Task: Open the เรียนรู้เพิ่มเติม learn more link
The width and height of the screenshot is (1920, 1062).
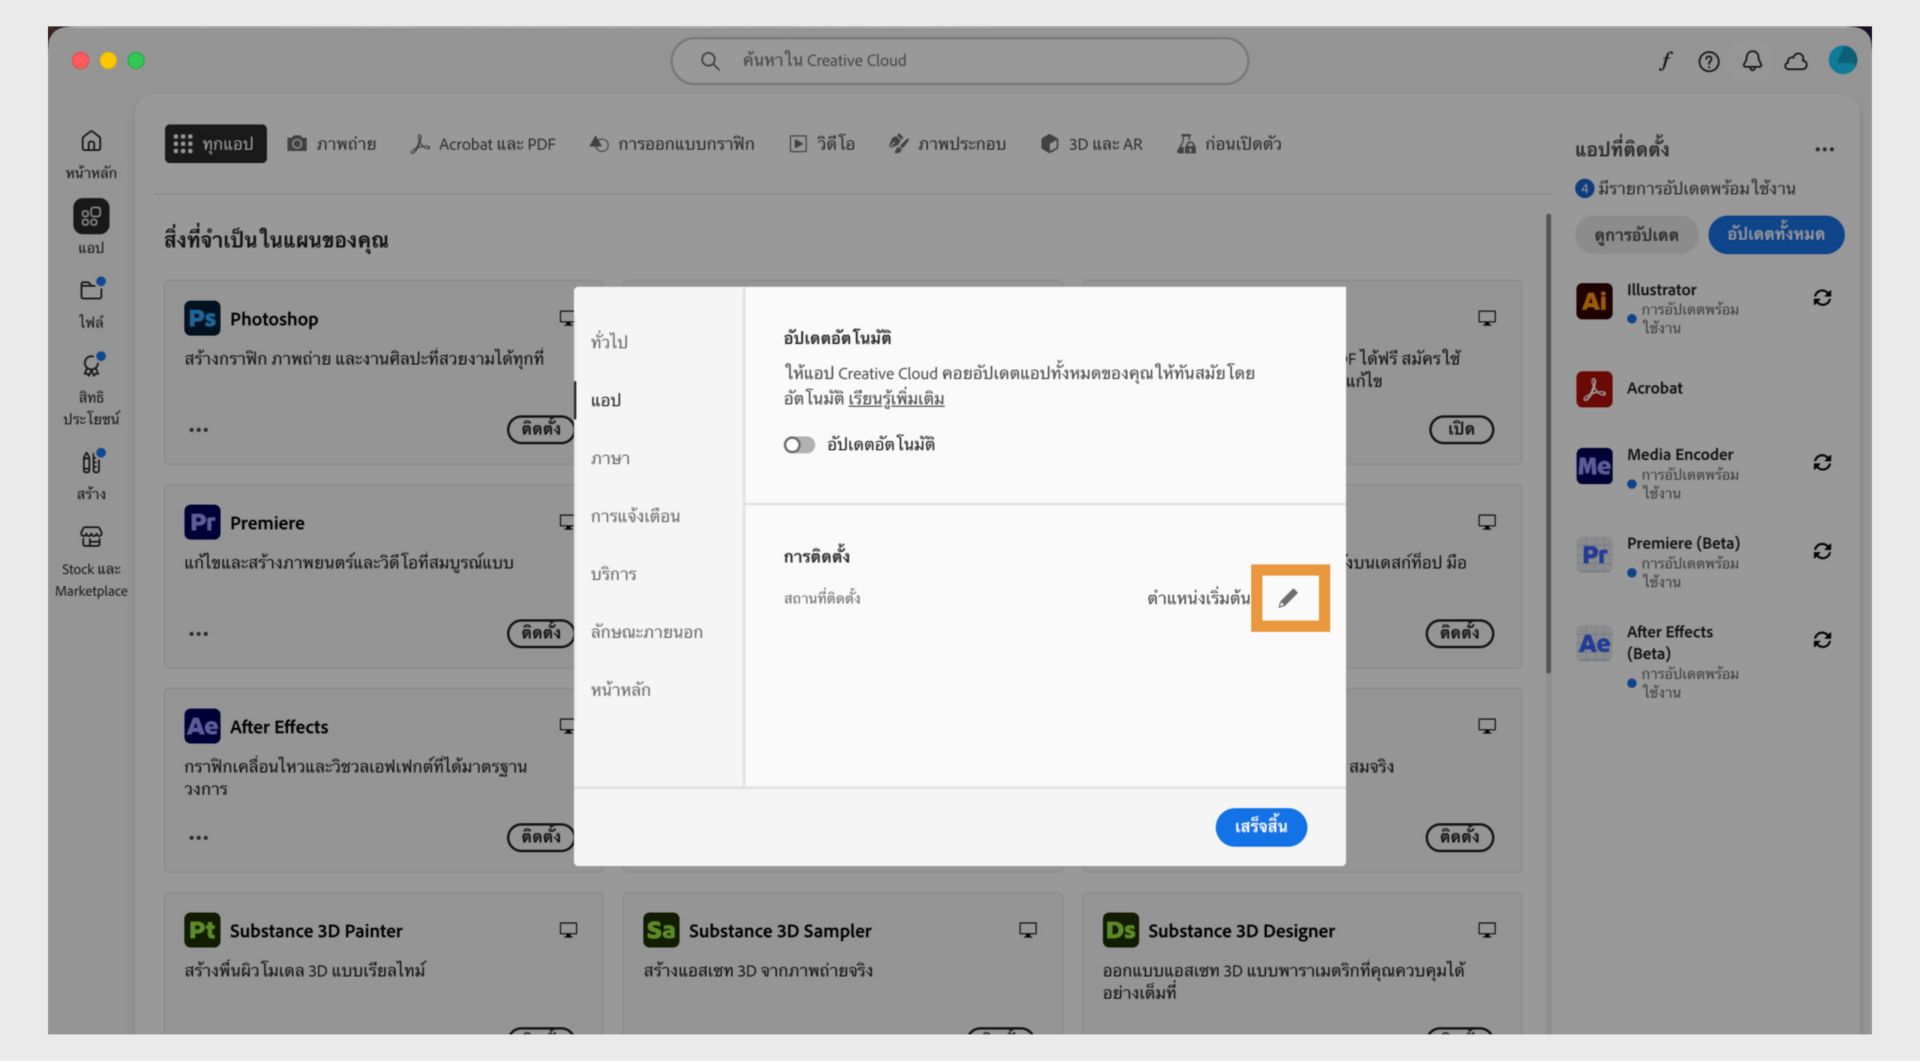Action: click(x=896, y=398)
